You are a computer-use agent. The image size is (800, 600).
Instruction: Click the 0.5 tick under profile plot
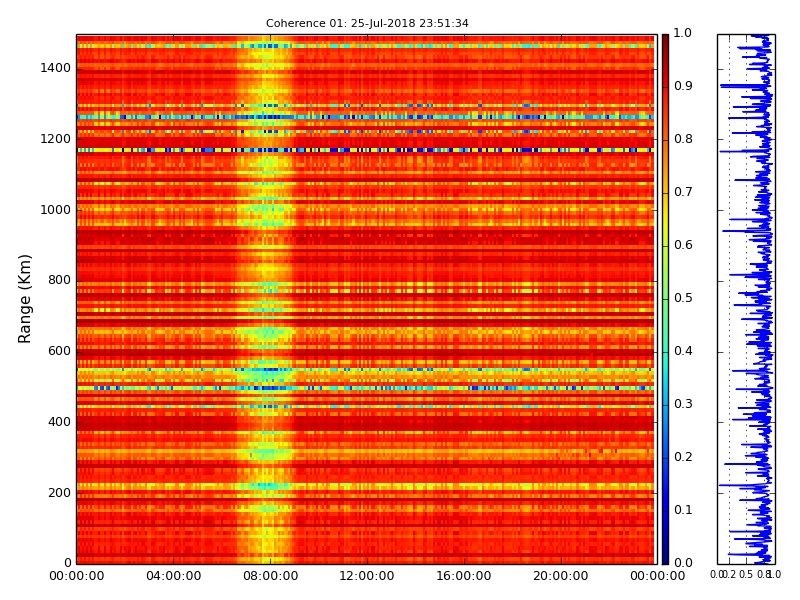[x=746, y=574]
